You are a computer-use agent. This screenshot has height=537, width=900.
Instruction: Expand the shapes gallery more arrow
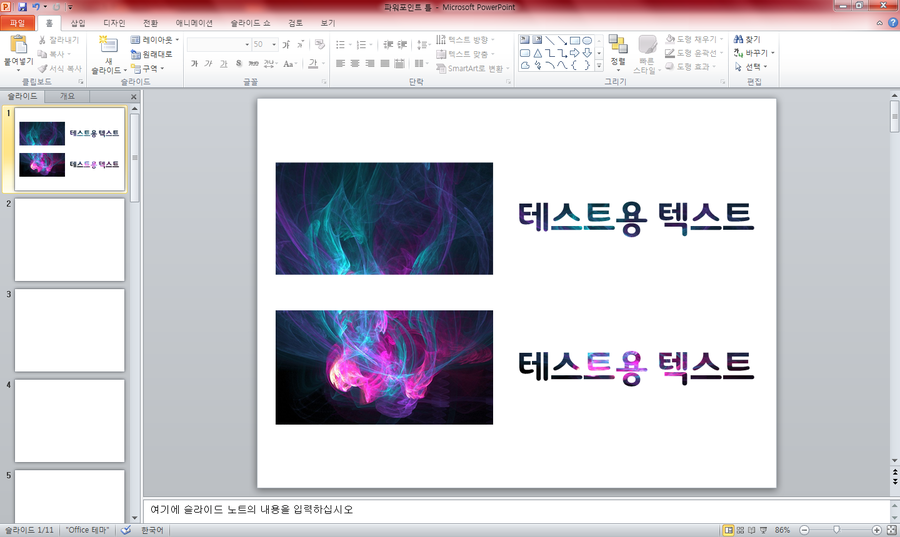click(599, 66)
